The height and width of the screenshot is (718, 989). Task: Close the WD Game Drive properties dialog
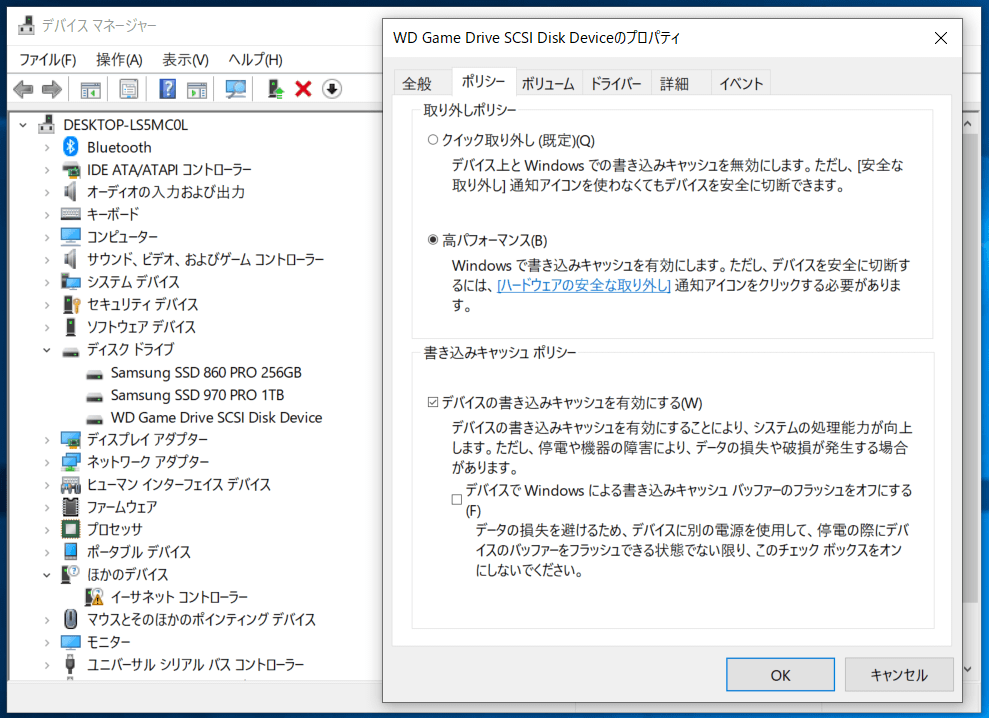pos(940,38)
